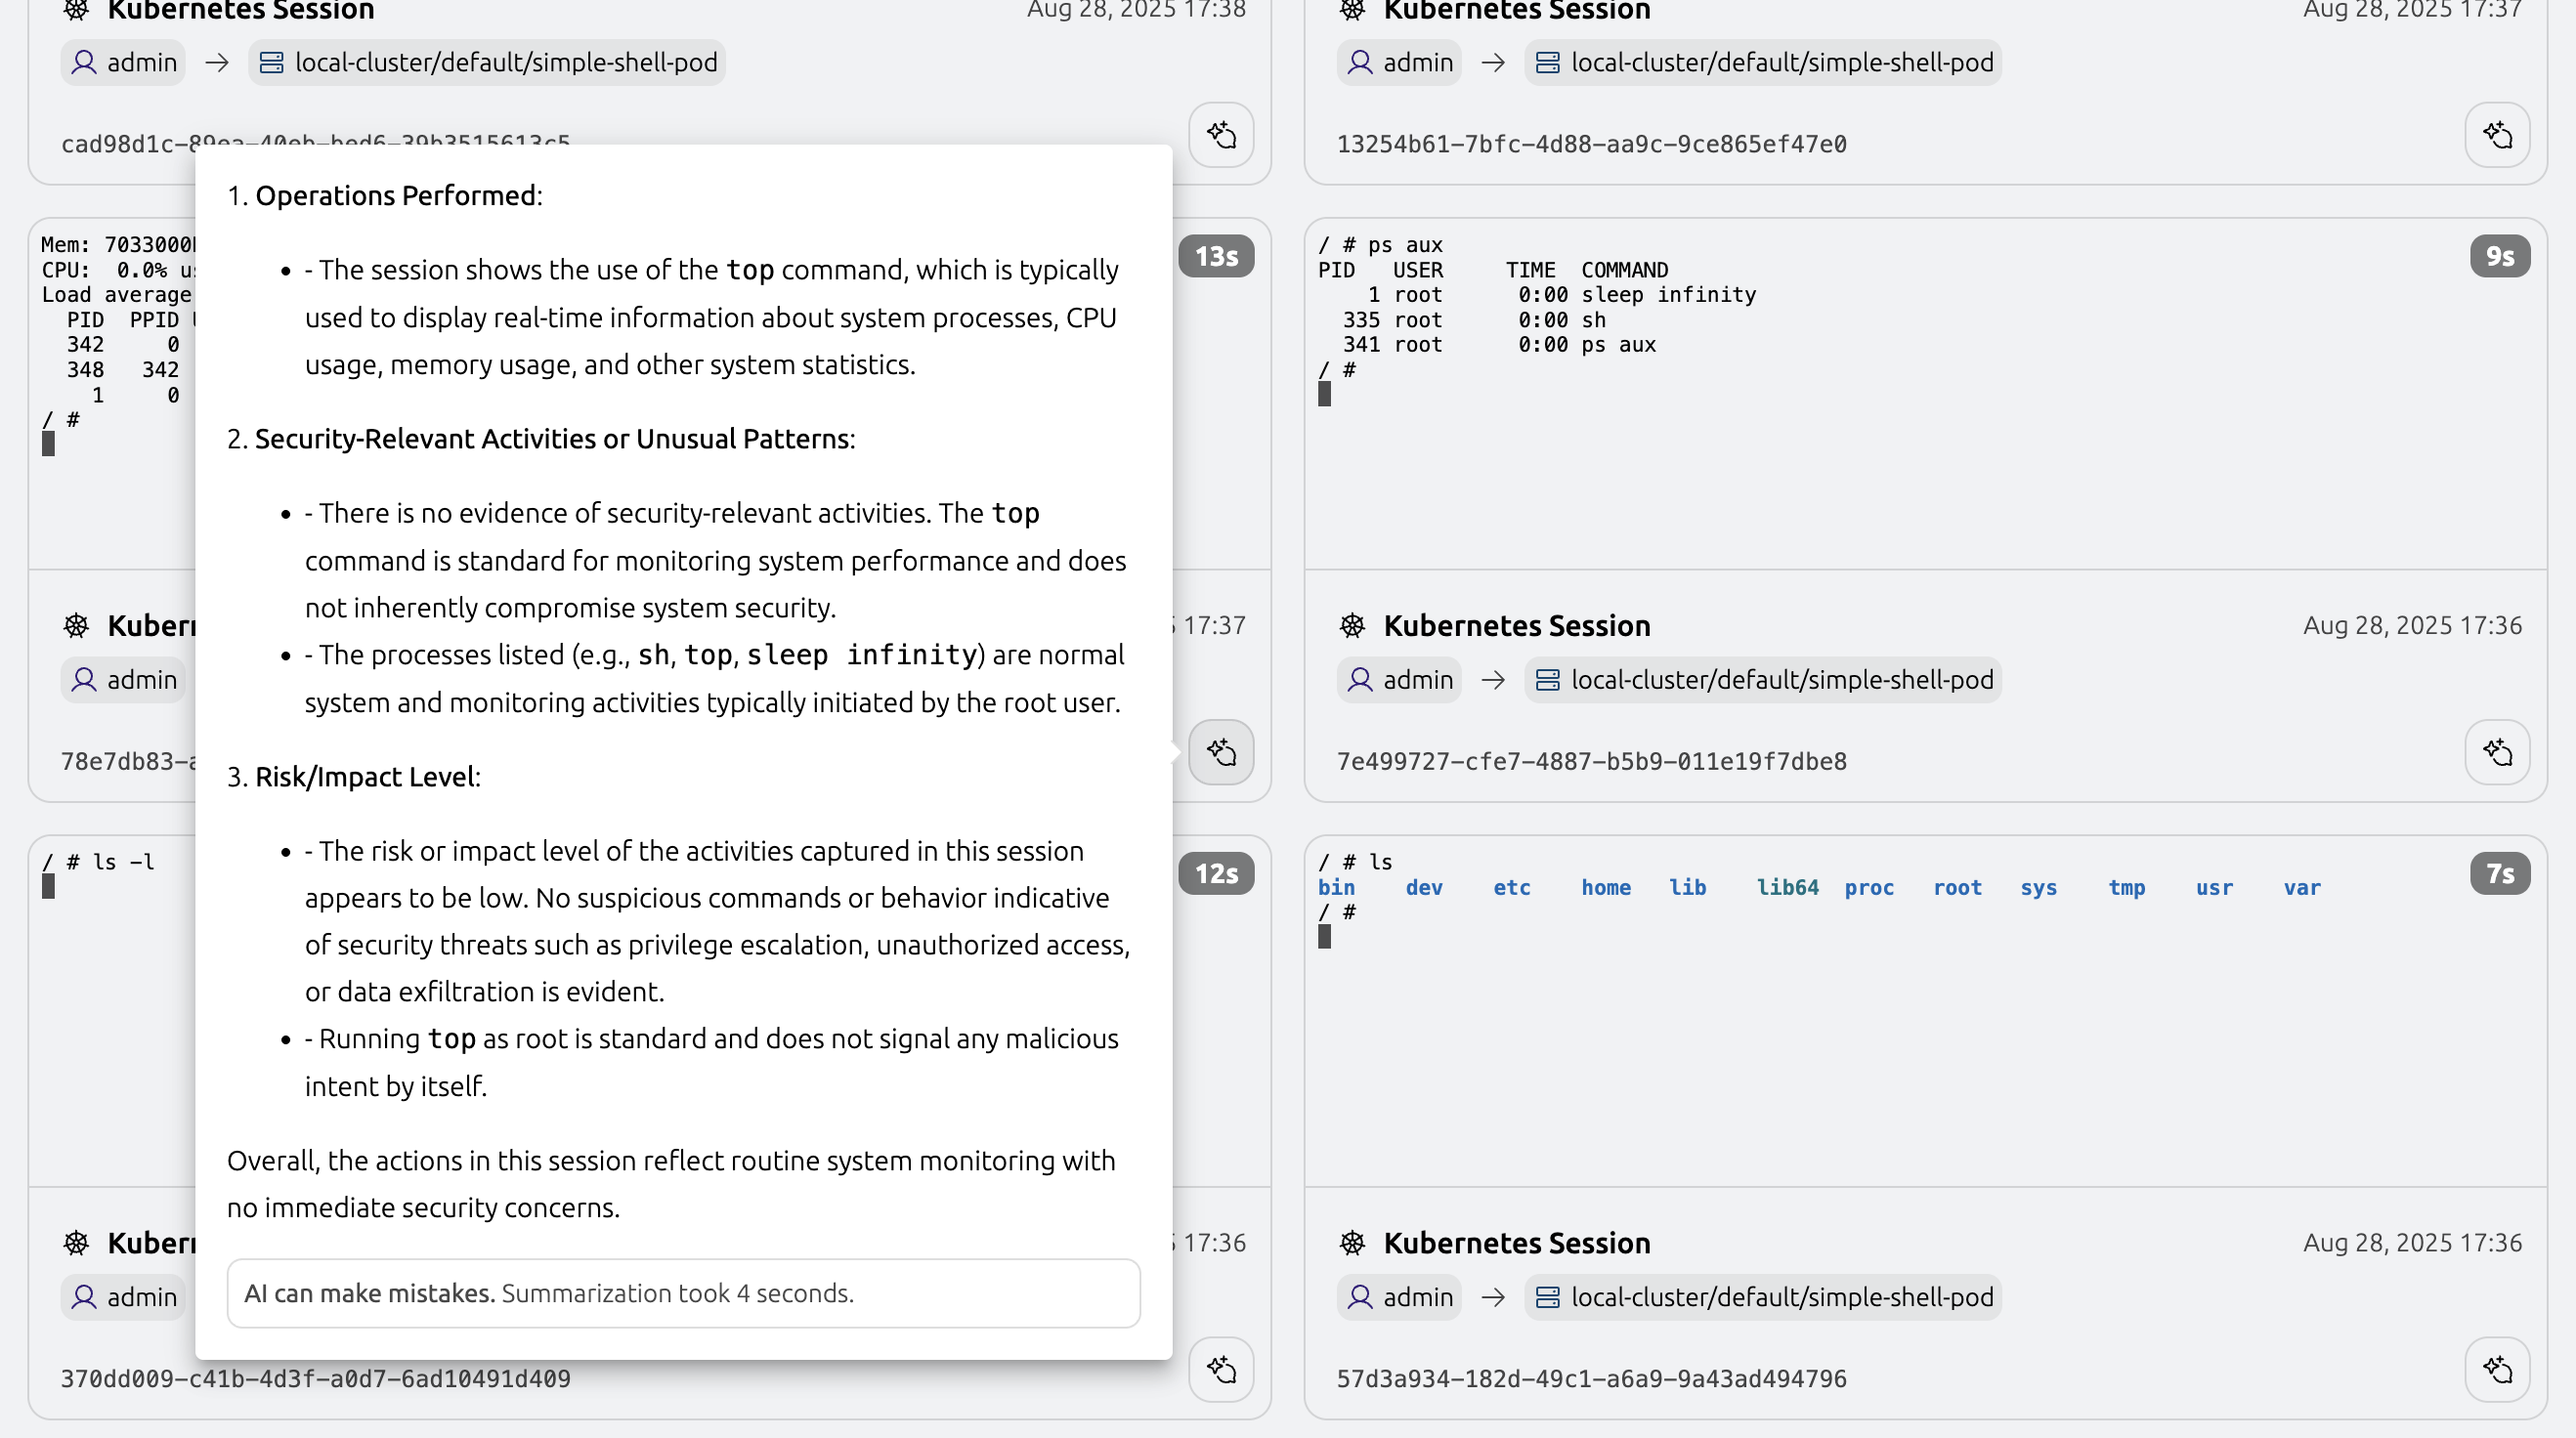Click AI summarize icon on session 13254b61
Screen dimensions: 2576x1438
tap(2497, 135)
